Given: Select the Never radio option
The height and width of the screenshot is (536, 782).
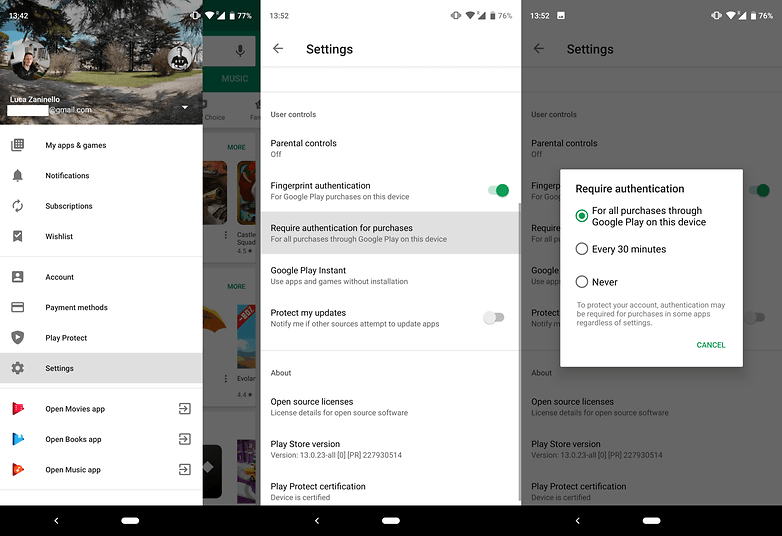Looking at the screenshot, I should pos(582,282).
